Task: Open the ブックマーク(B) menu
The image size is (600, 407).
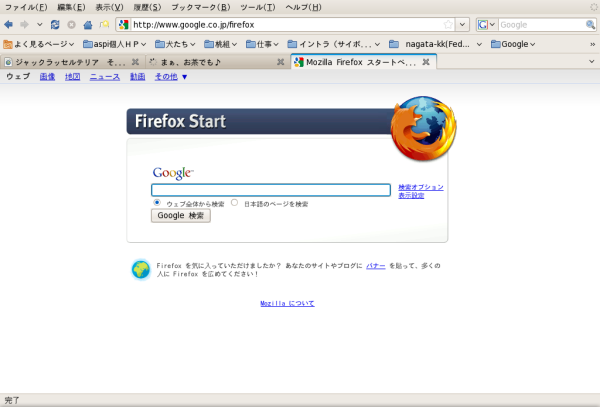Action: [x=201, y=7]
